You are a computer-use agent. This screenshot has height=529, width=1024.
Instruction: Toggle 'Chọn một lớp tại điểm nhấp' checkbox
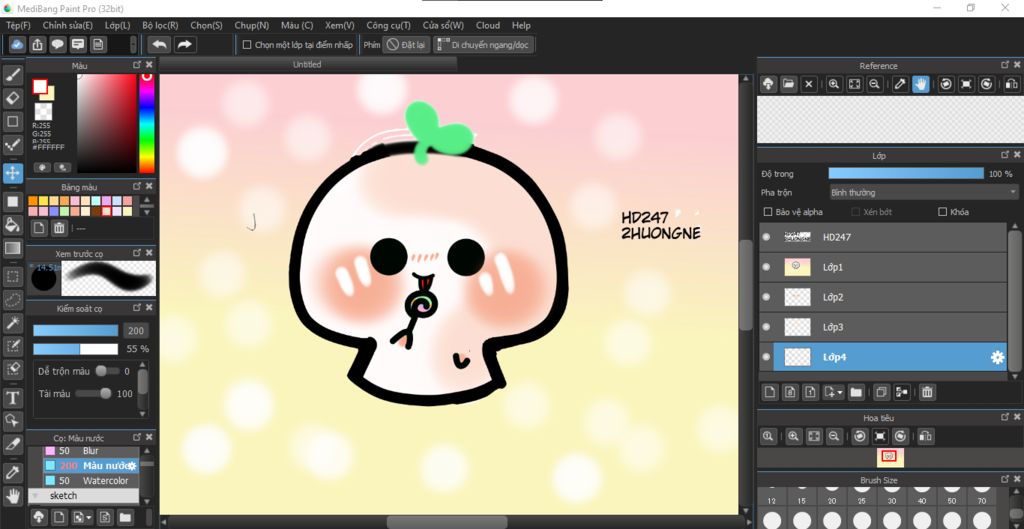pyautogui.click(x=247, y=45)
